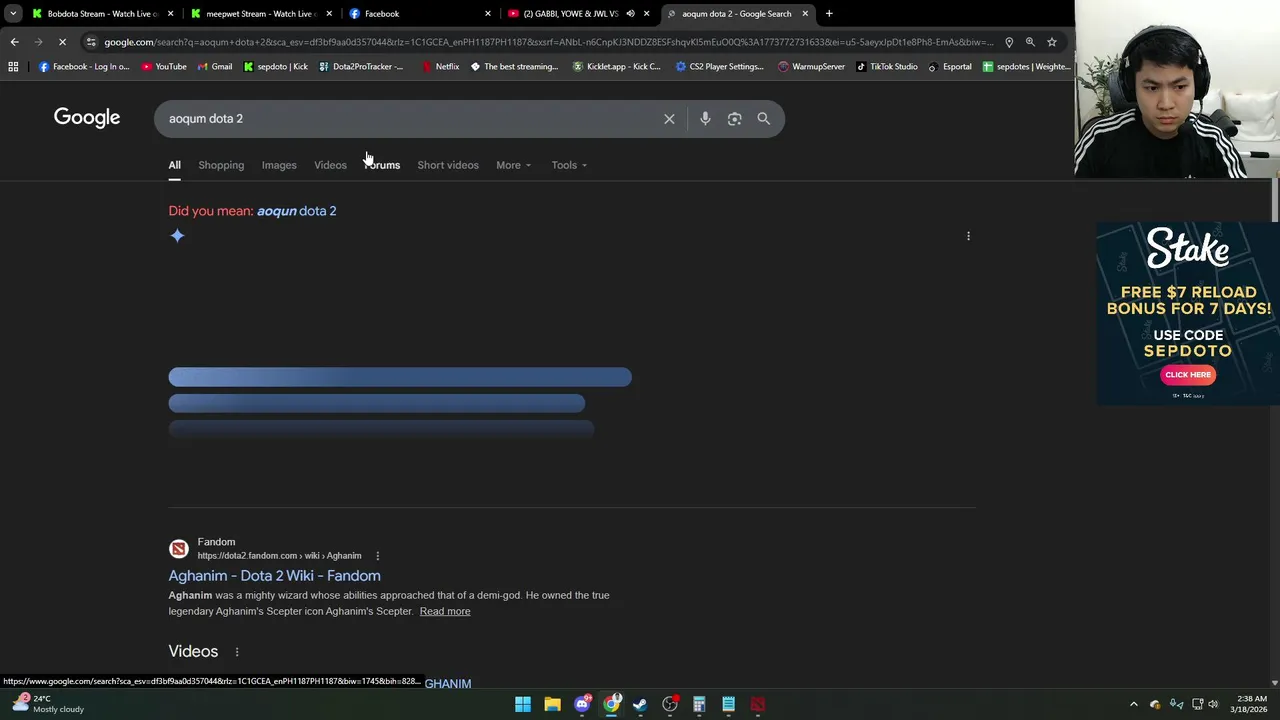
Task: Expand the More search filters dropdown
Action: pyautogui.click(x=513, y=165)
